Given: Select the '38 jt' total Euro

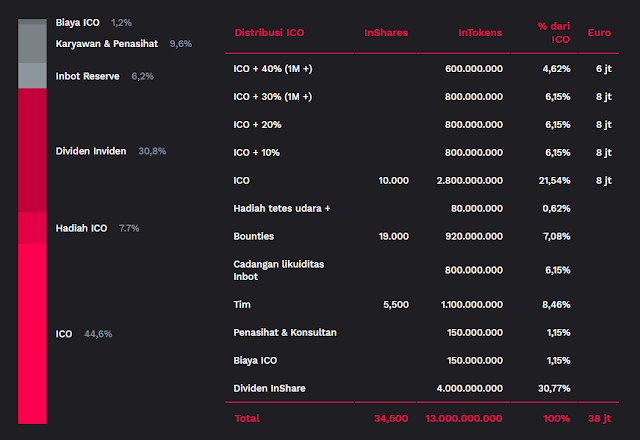Looking at the screenshot, I should point(600,418).
